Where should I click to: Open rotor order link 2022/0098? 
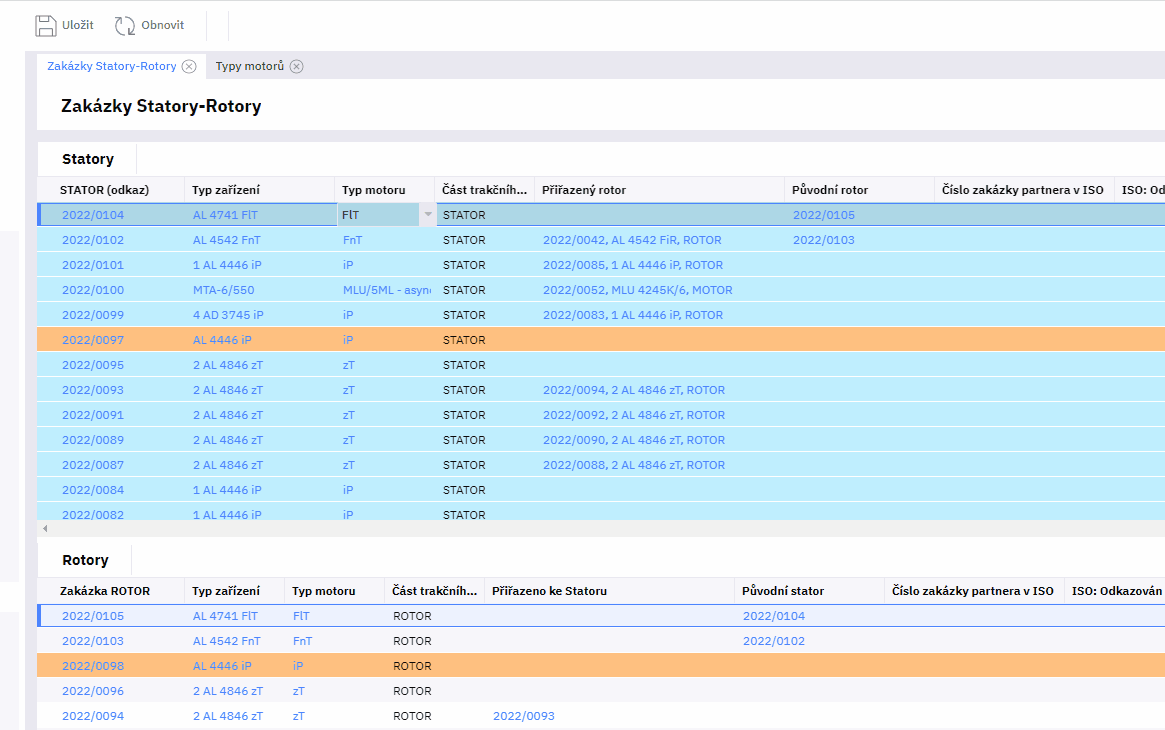tap(93, 666)
